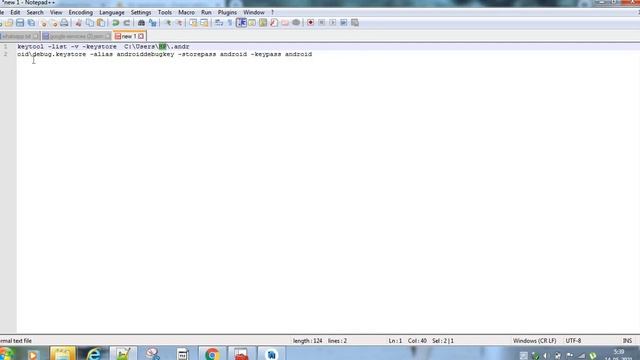The width and height of the screenshot is (640, 360).
Task: Click the 'UTF-8' encoding status entry
Action: (x=573, y=340)
